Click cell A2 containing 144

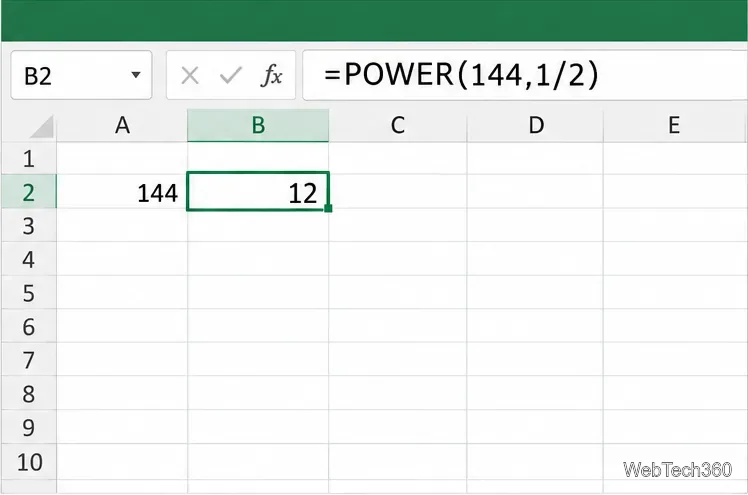coord(122,192)
